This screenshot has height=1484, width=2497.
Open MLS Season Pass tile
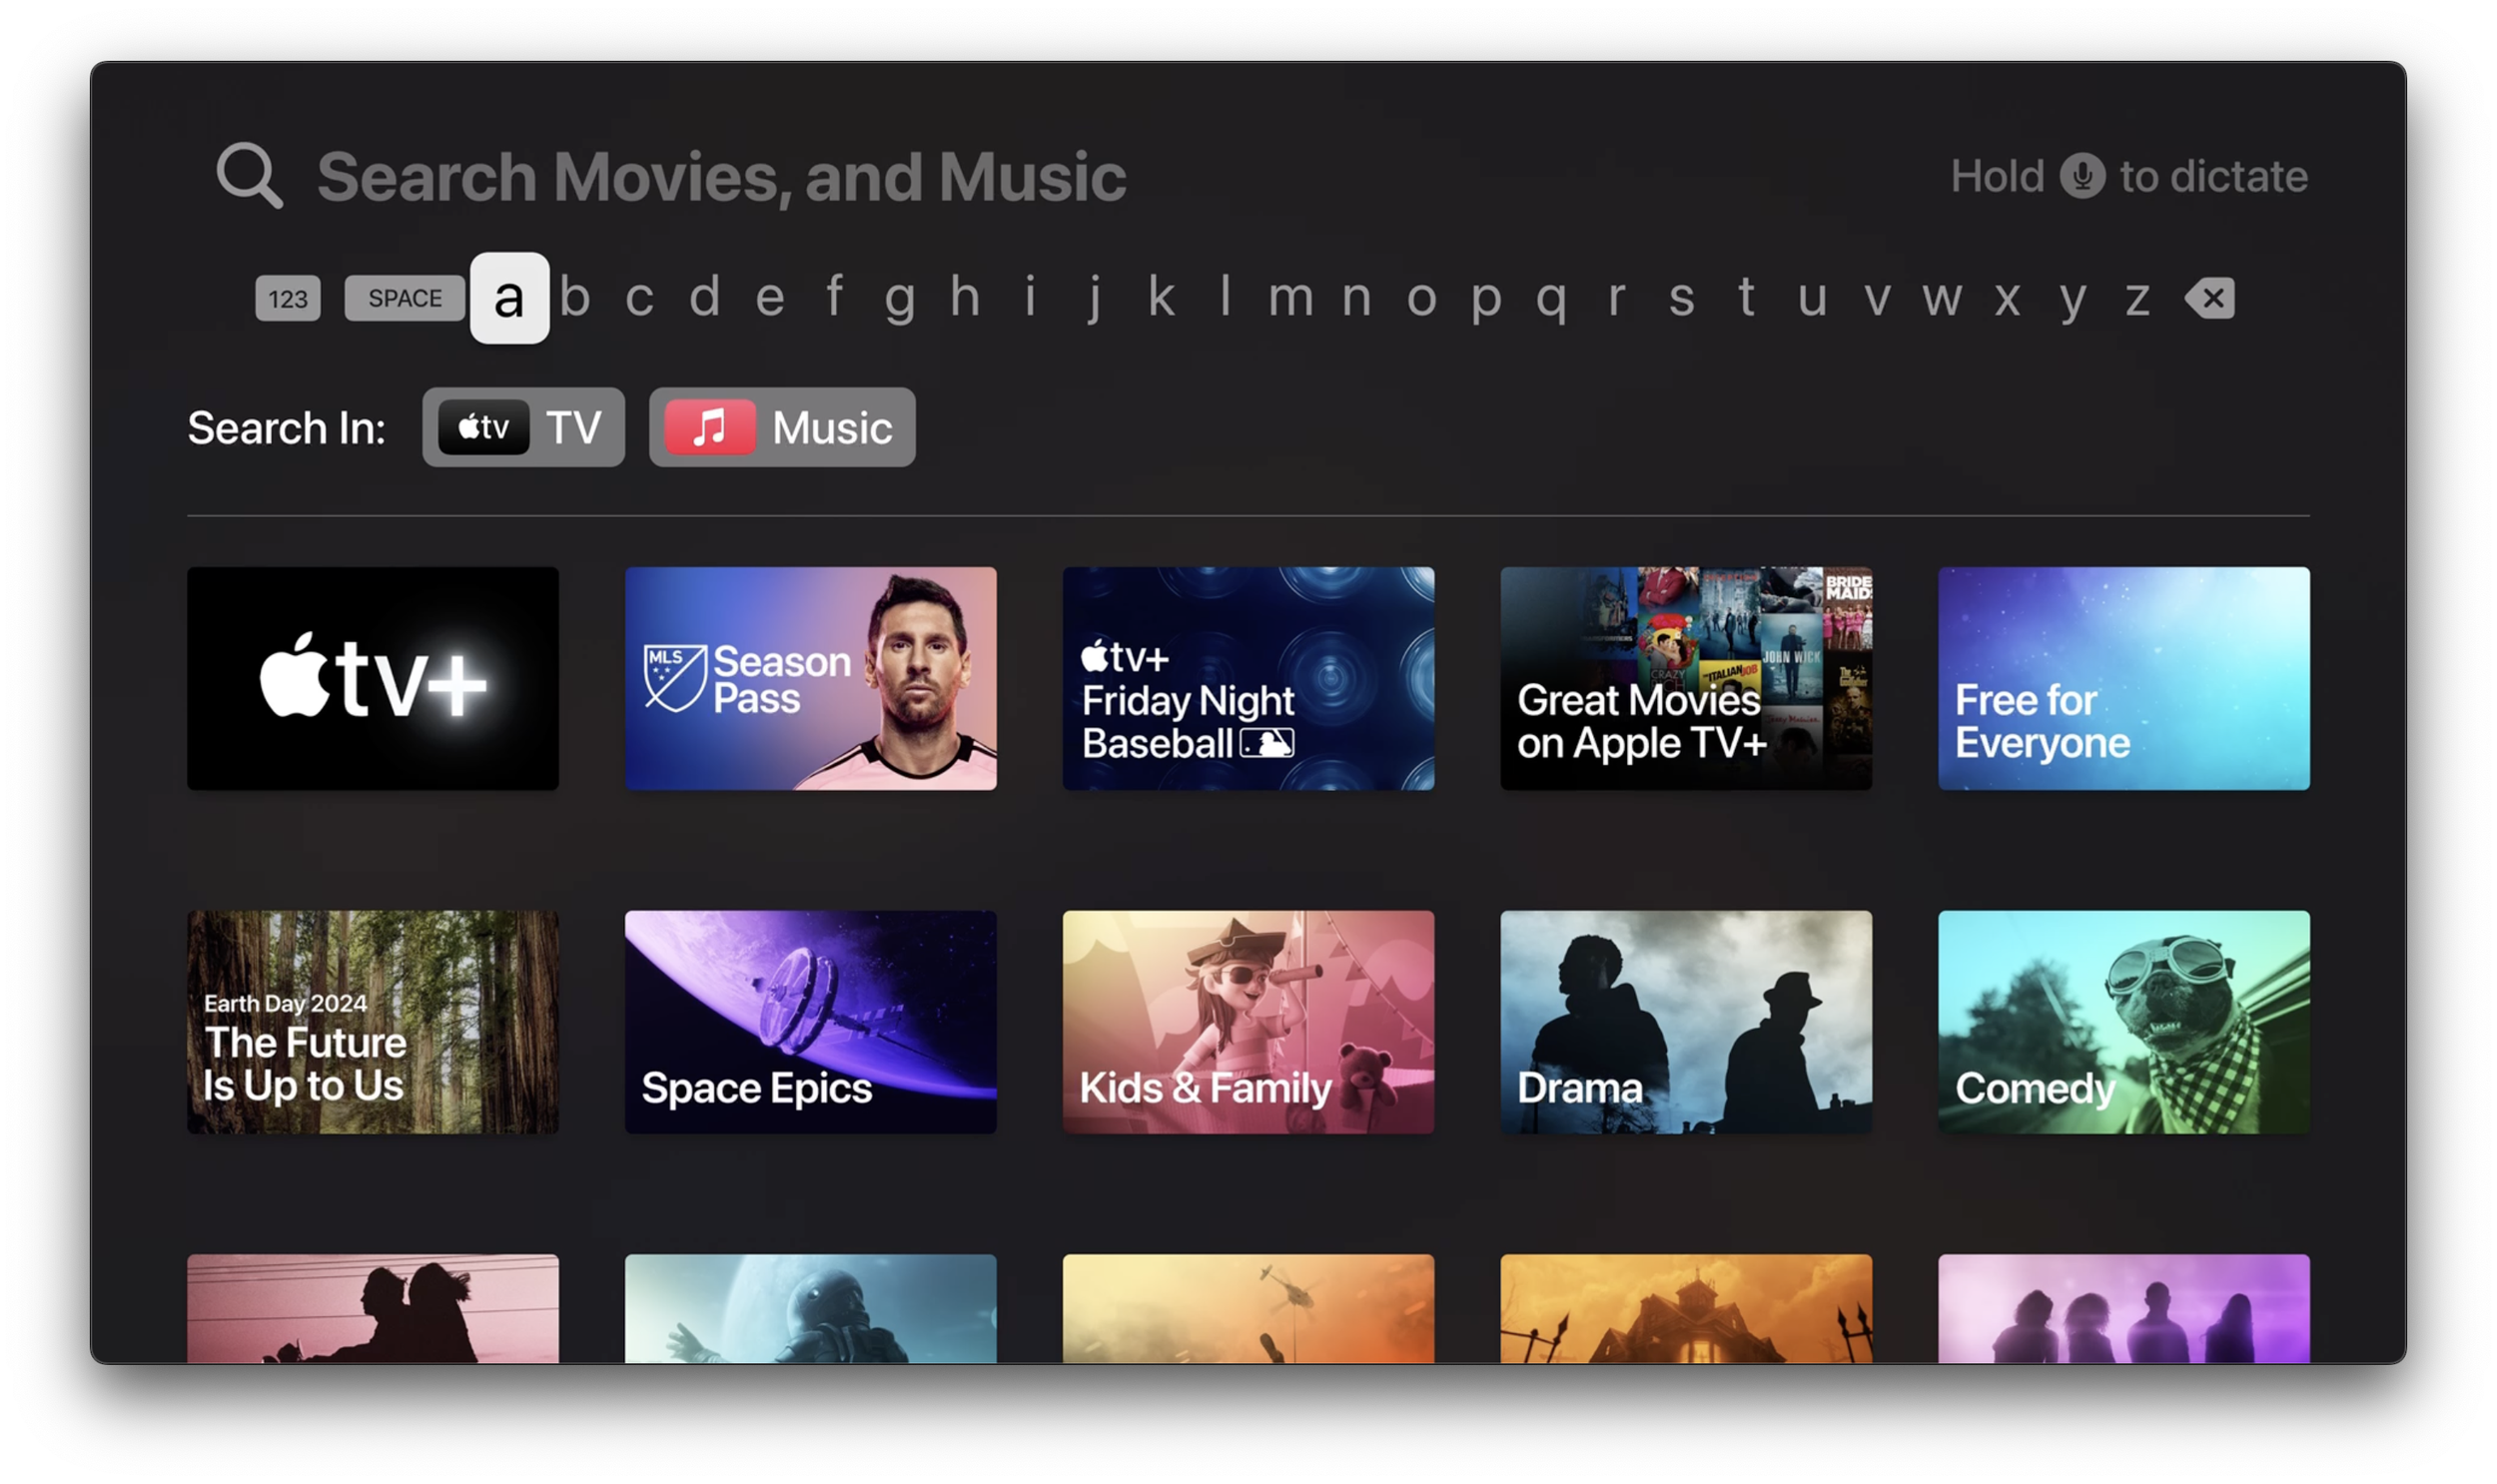[x=810, y=679]
